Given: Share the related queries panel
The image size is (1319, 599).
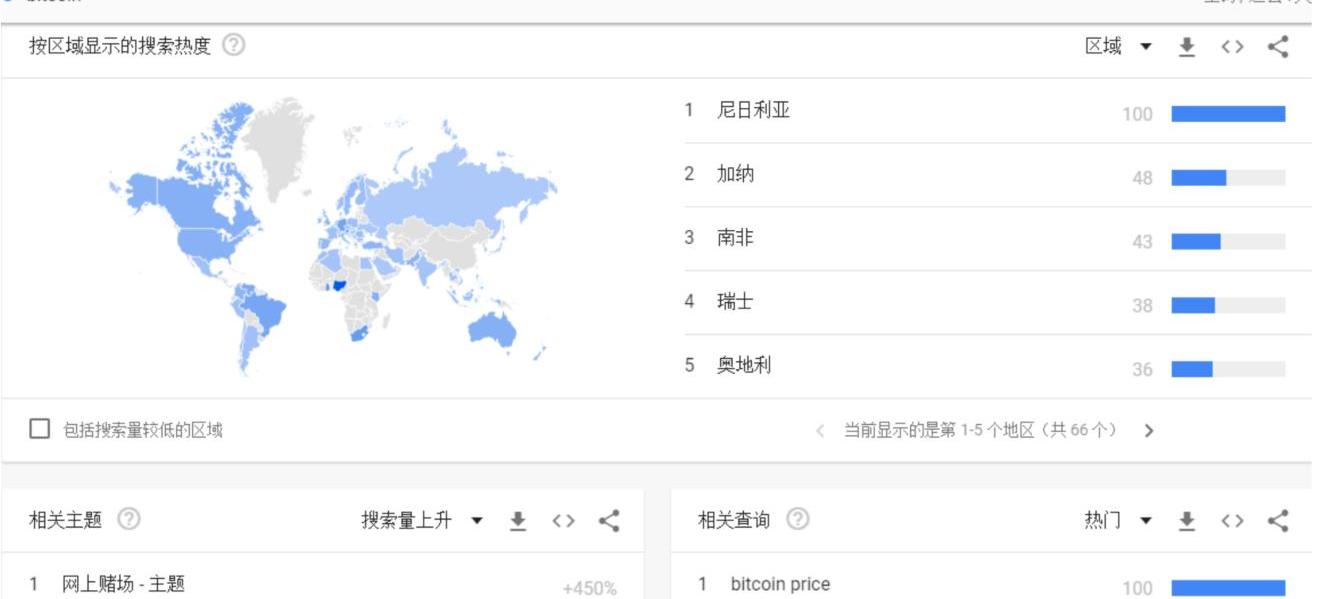Looking at the screenshot, I should click(x=1277, y=520).
